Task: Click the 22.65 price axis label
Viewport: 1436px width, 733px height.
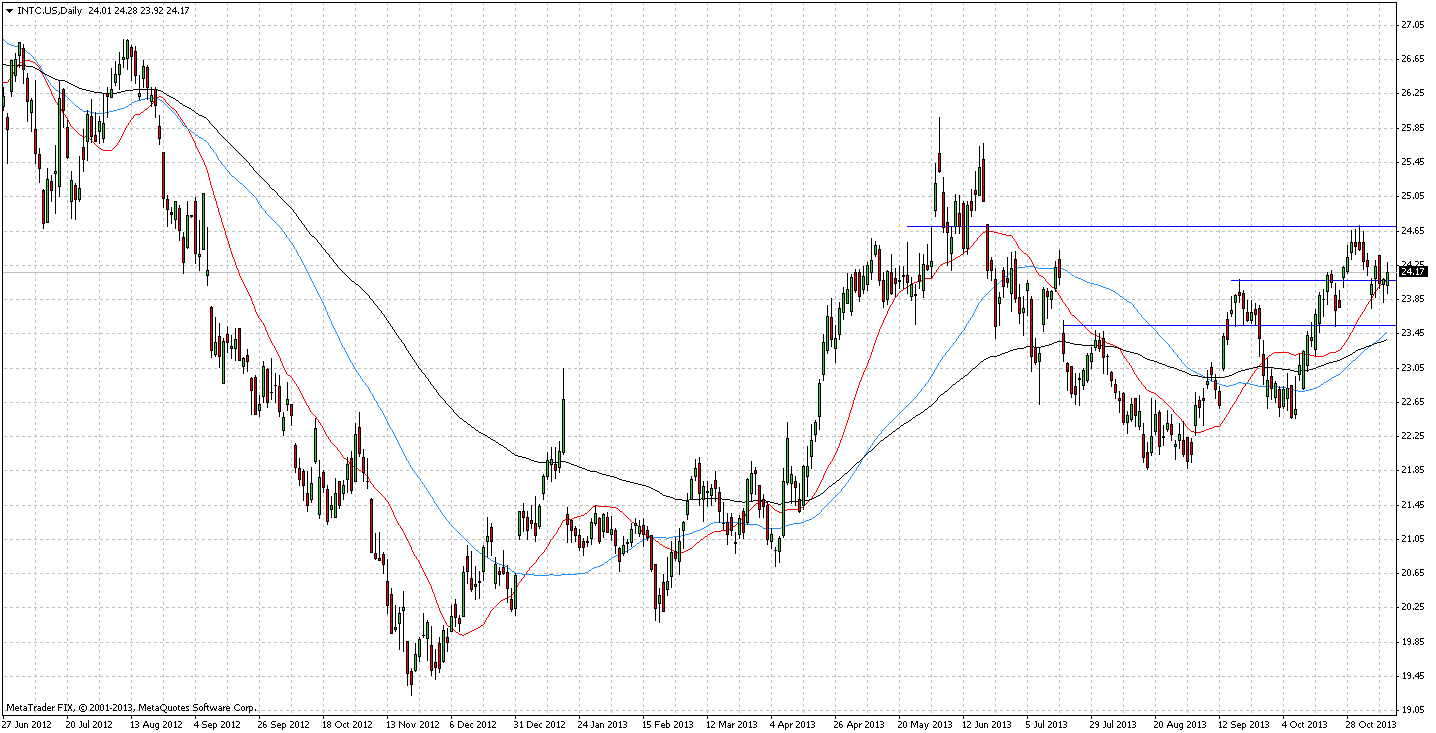Action: (x=1412, y=402)
